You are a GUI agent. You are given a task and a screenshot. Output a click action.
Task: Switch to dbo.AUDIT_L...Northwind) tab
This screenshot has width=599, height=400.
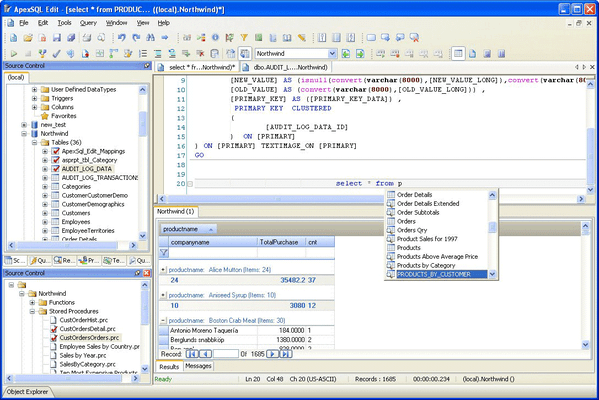click(x=286, y=67)
